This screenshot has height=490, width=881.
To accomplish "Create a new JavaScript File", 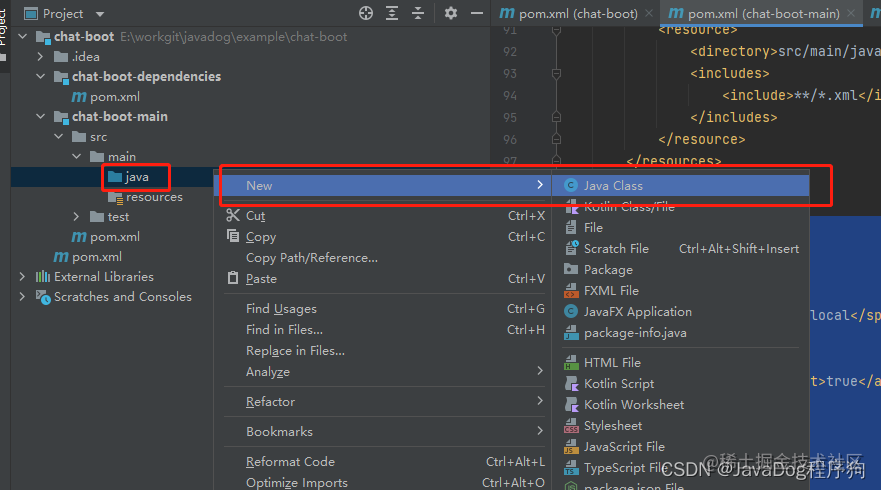I will (680, 447).
